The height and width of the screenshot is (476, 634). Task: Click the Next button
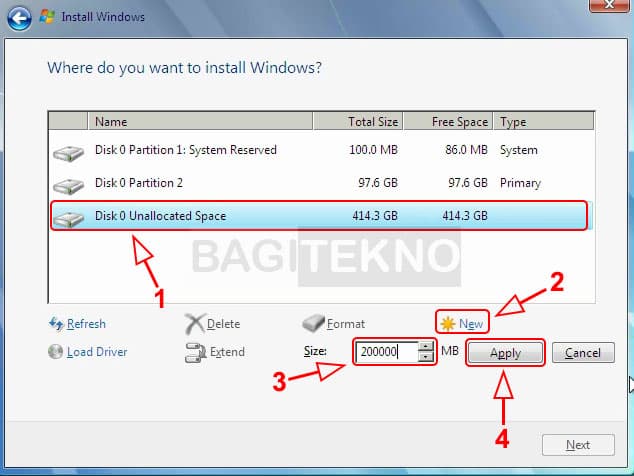[x=578, y=445]
